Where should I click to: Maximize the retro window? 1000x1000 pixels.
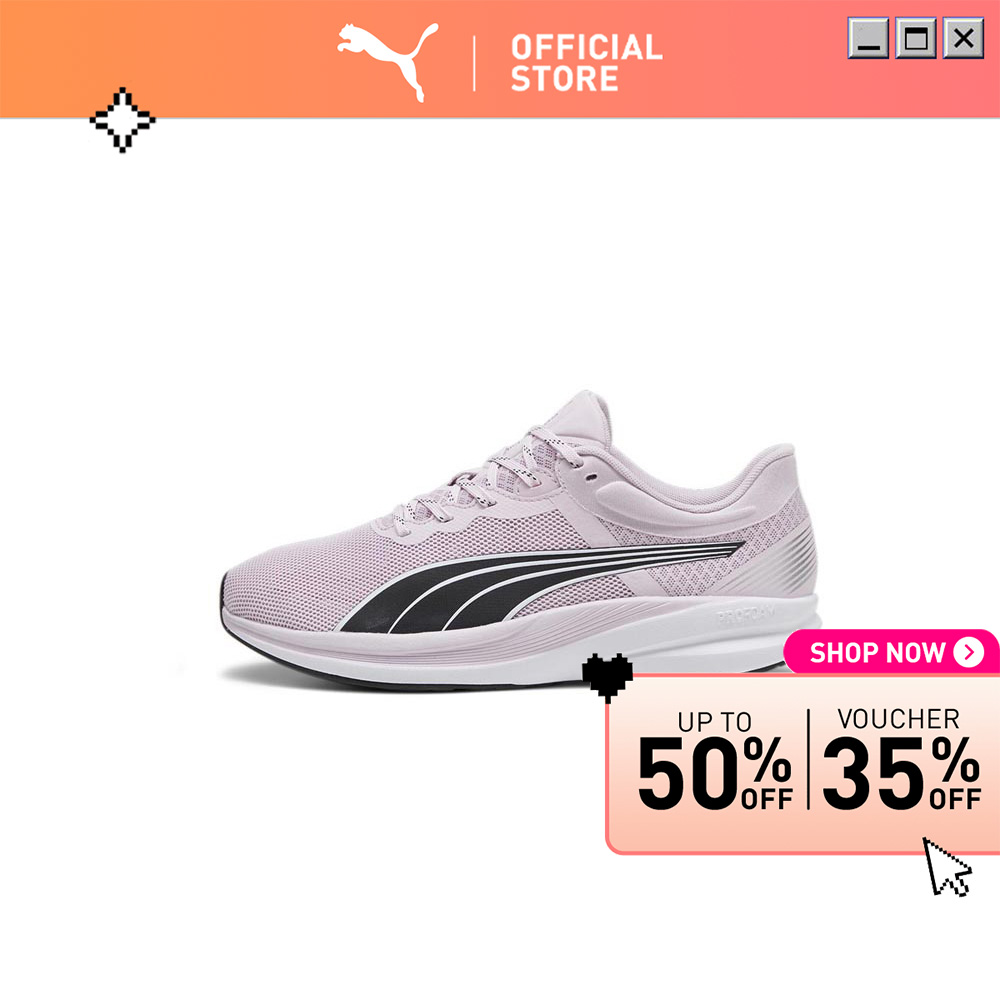pos(916,38)
